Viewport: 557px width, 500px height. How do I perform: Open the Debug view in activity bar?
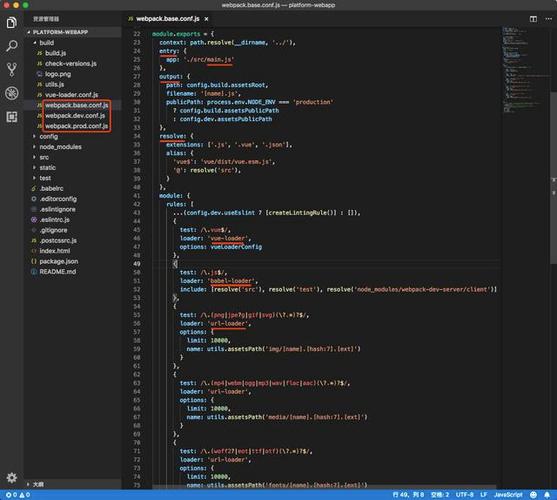coord(11,93)
